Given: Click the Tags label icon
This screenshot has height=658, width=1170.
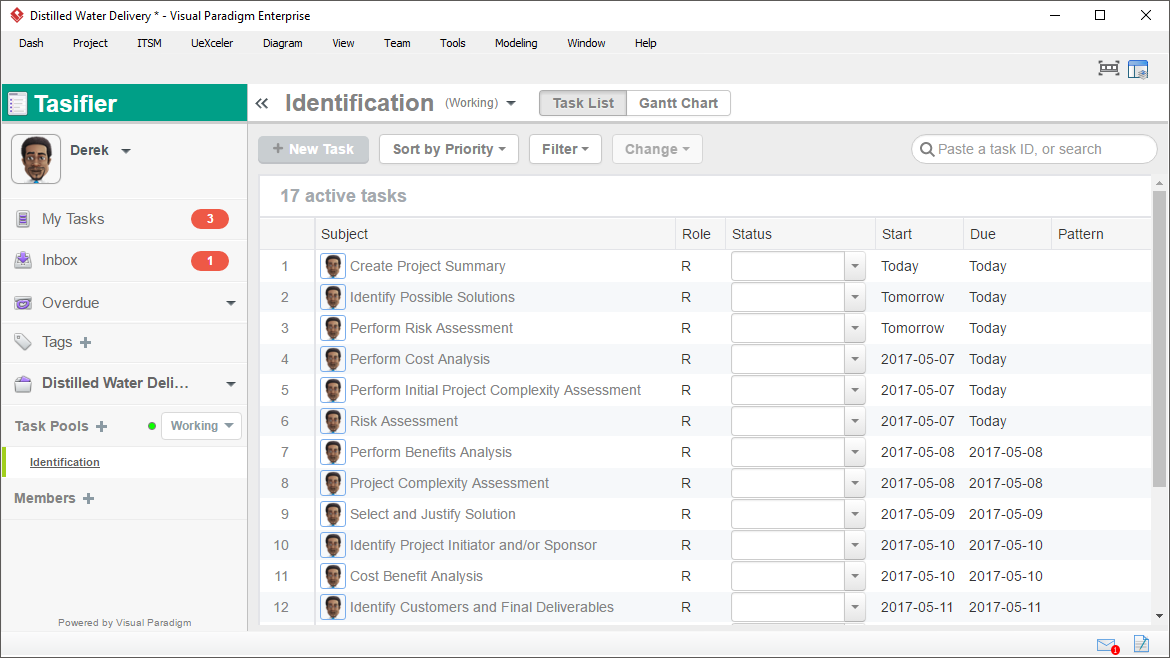Looking at the screenshot, I should pos(23,342).
